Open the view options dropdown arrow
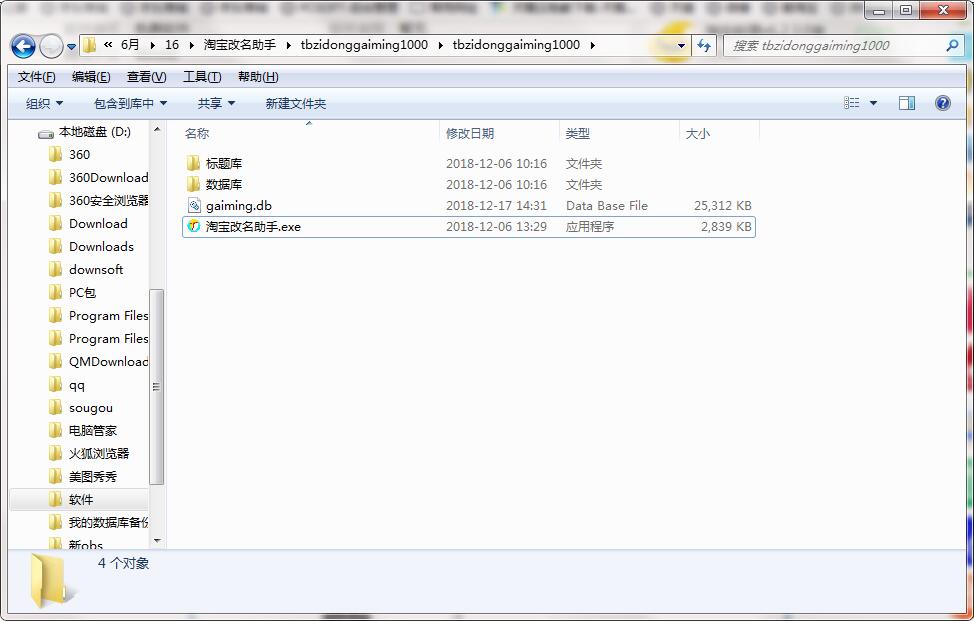 click(x=873, y=103)
